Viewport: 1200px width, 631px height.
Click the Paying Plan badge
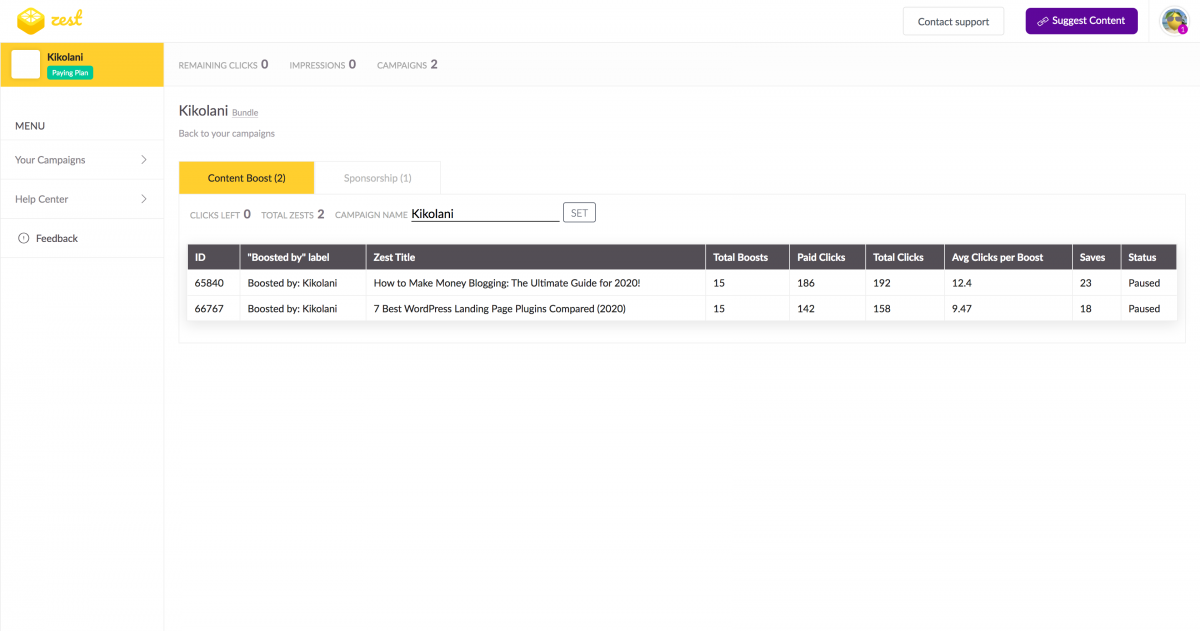point(70,73)
